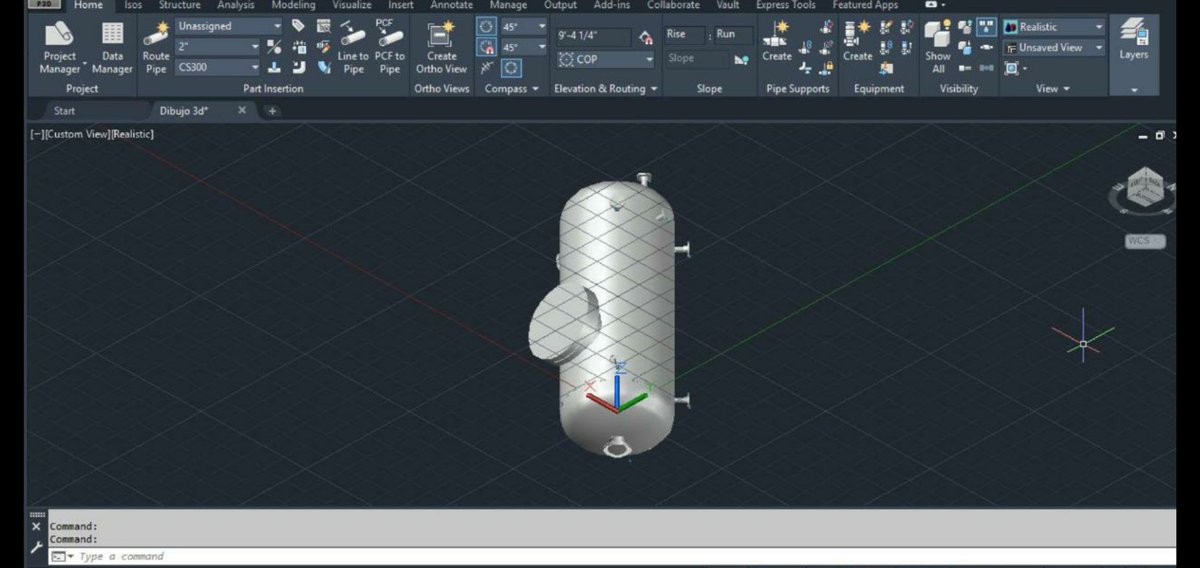Screen dimensions: 1200x568
Task: Toggle the compass tick marks button
Action: [x=486, y=68]
